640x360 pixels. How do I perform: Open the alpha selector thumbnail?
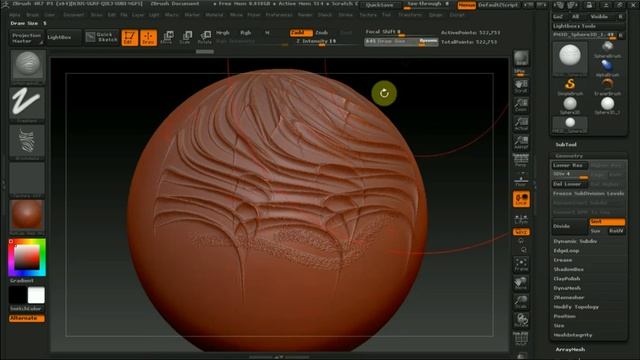coord(27,142)
